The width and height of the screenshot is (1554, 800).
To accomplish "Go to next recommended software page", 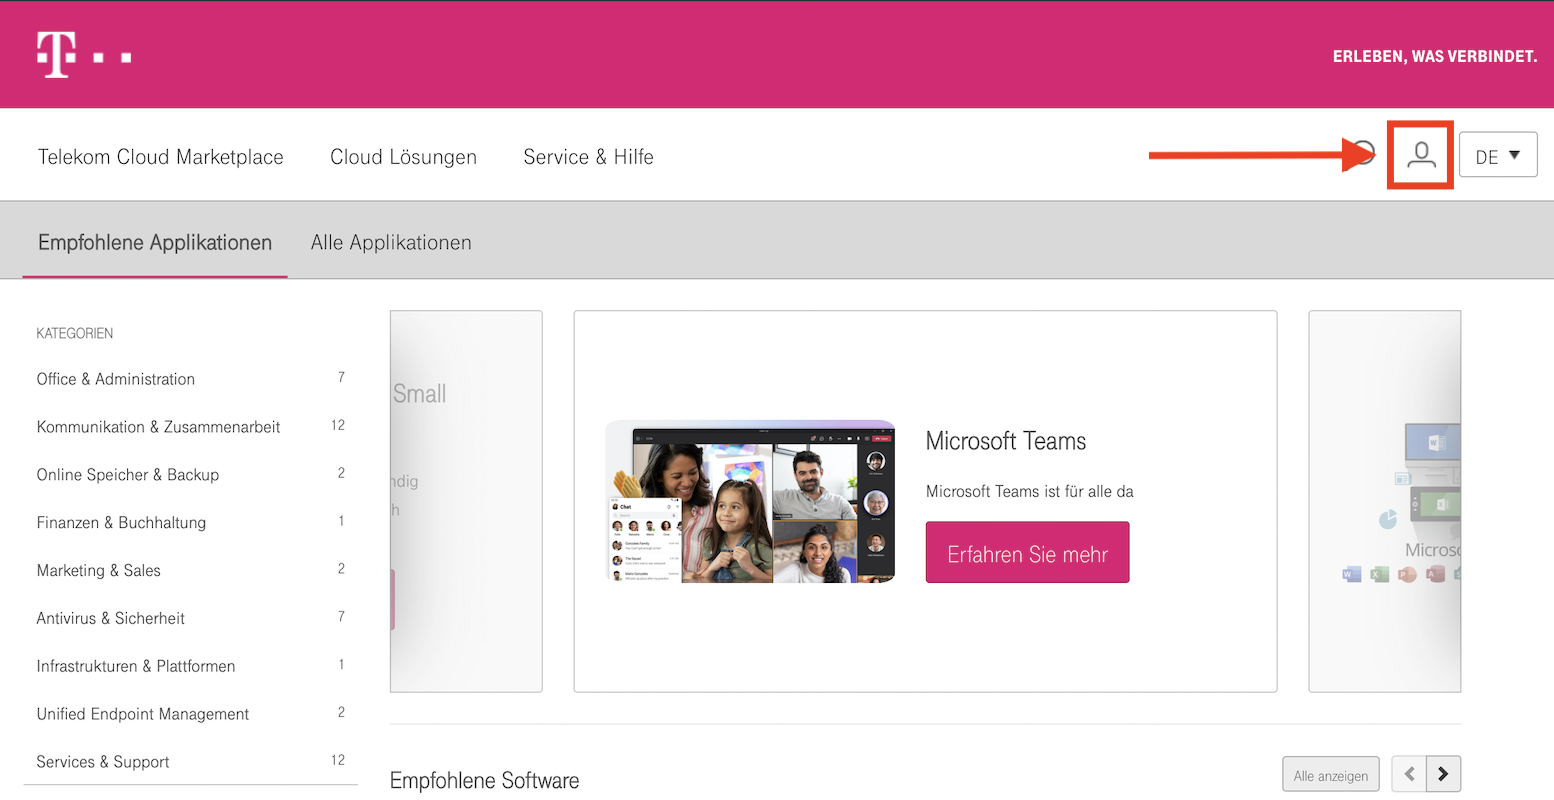I will 1443,774.
